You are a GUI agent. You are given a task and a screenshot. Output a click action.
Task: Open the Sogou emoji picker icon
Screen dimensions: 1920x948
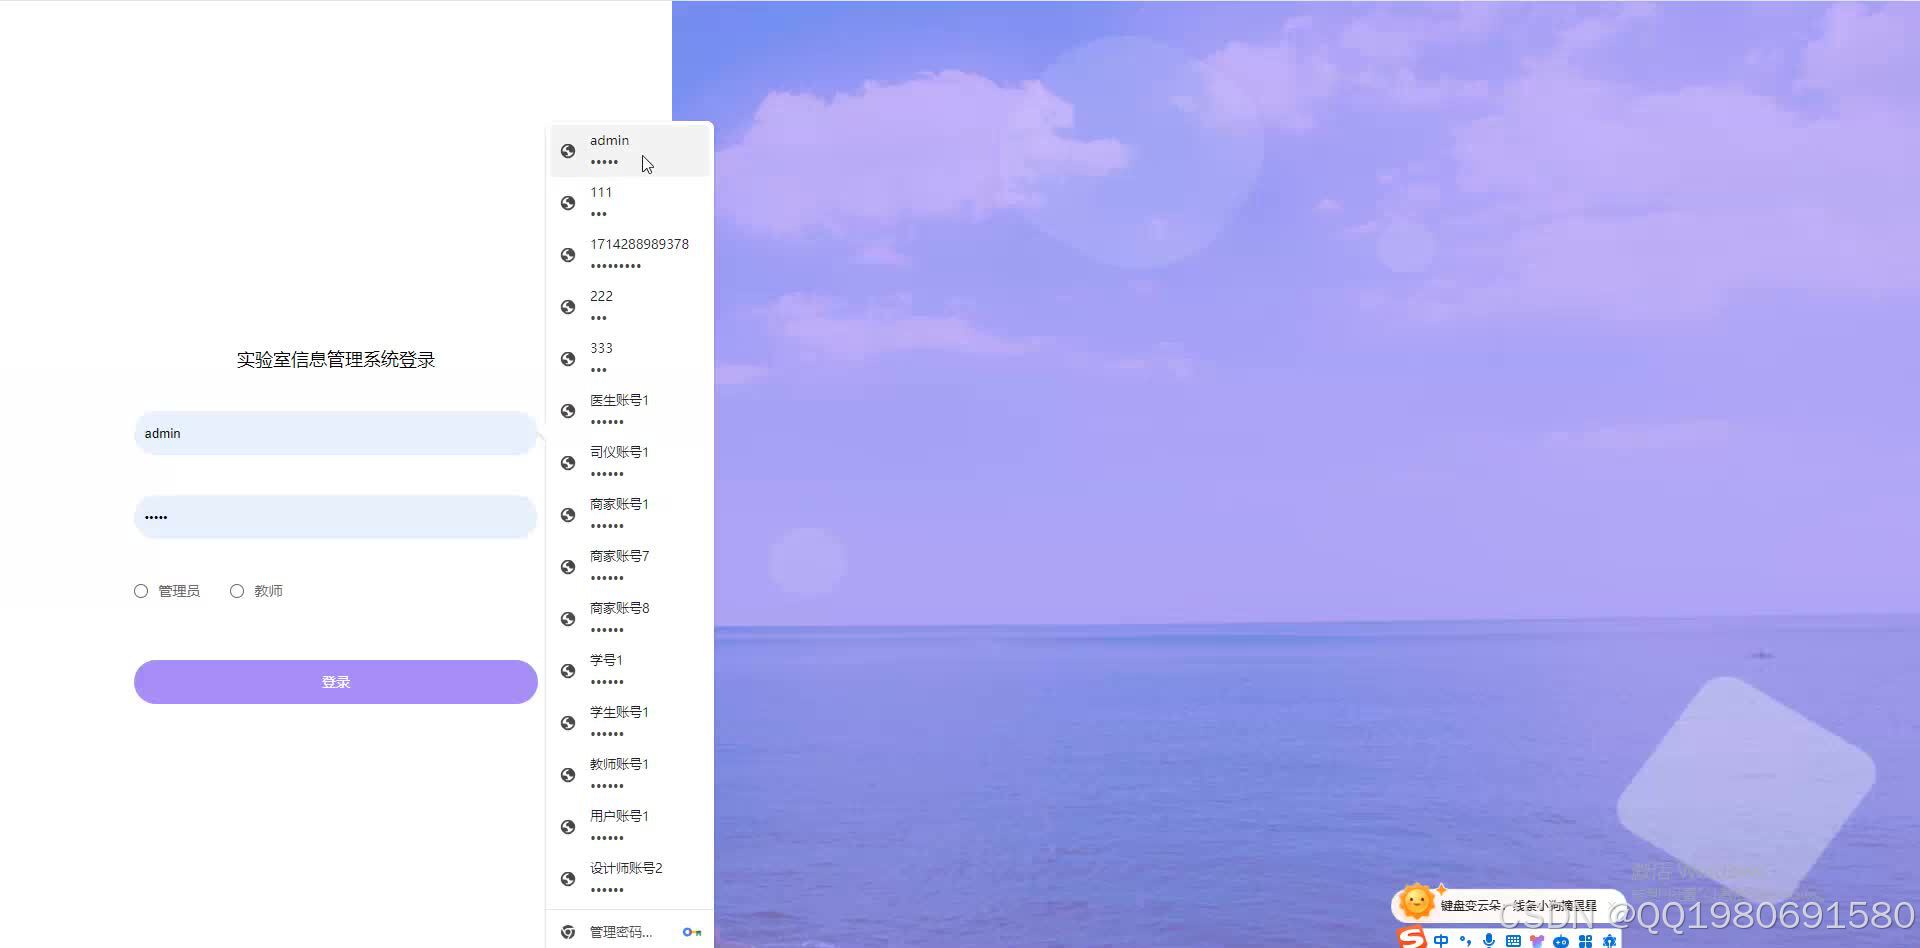[1536, 940]
